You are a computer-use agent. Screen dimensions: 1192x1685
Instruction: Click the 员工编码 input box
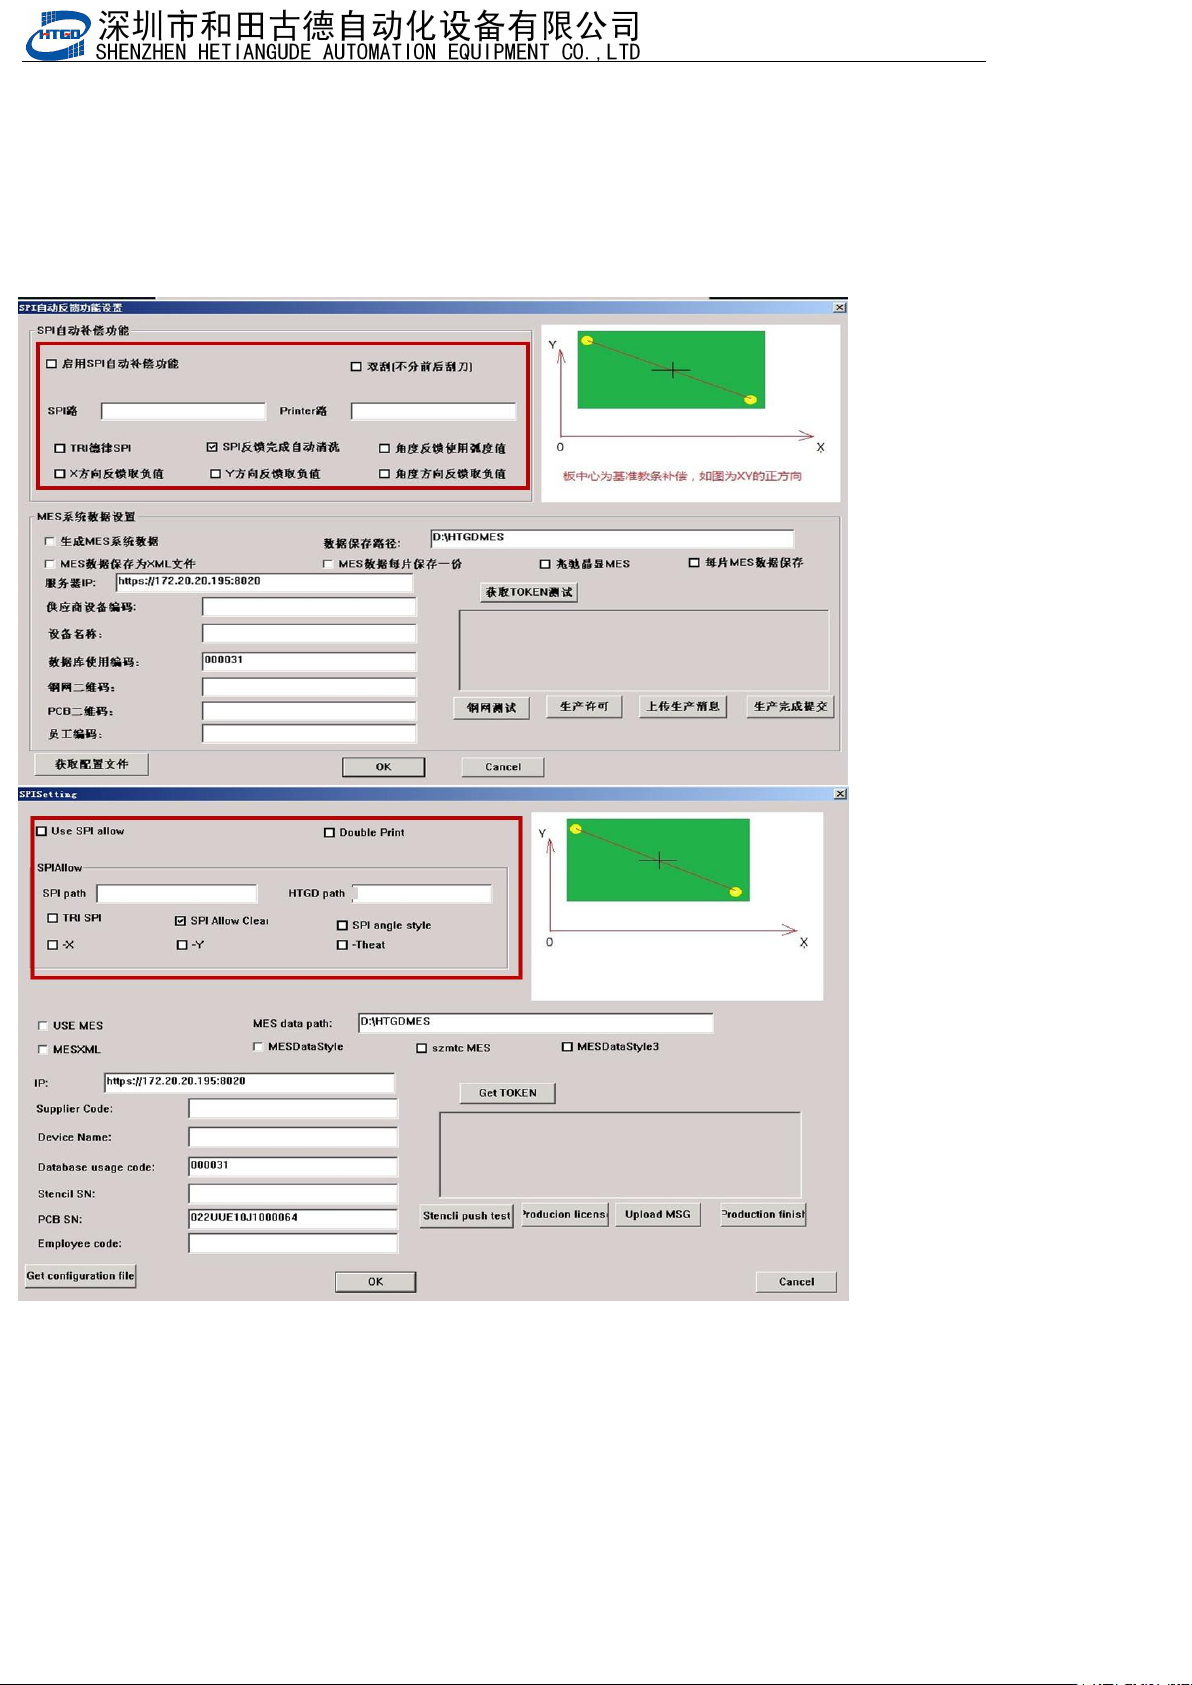[309, 734]
